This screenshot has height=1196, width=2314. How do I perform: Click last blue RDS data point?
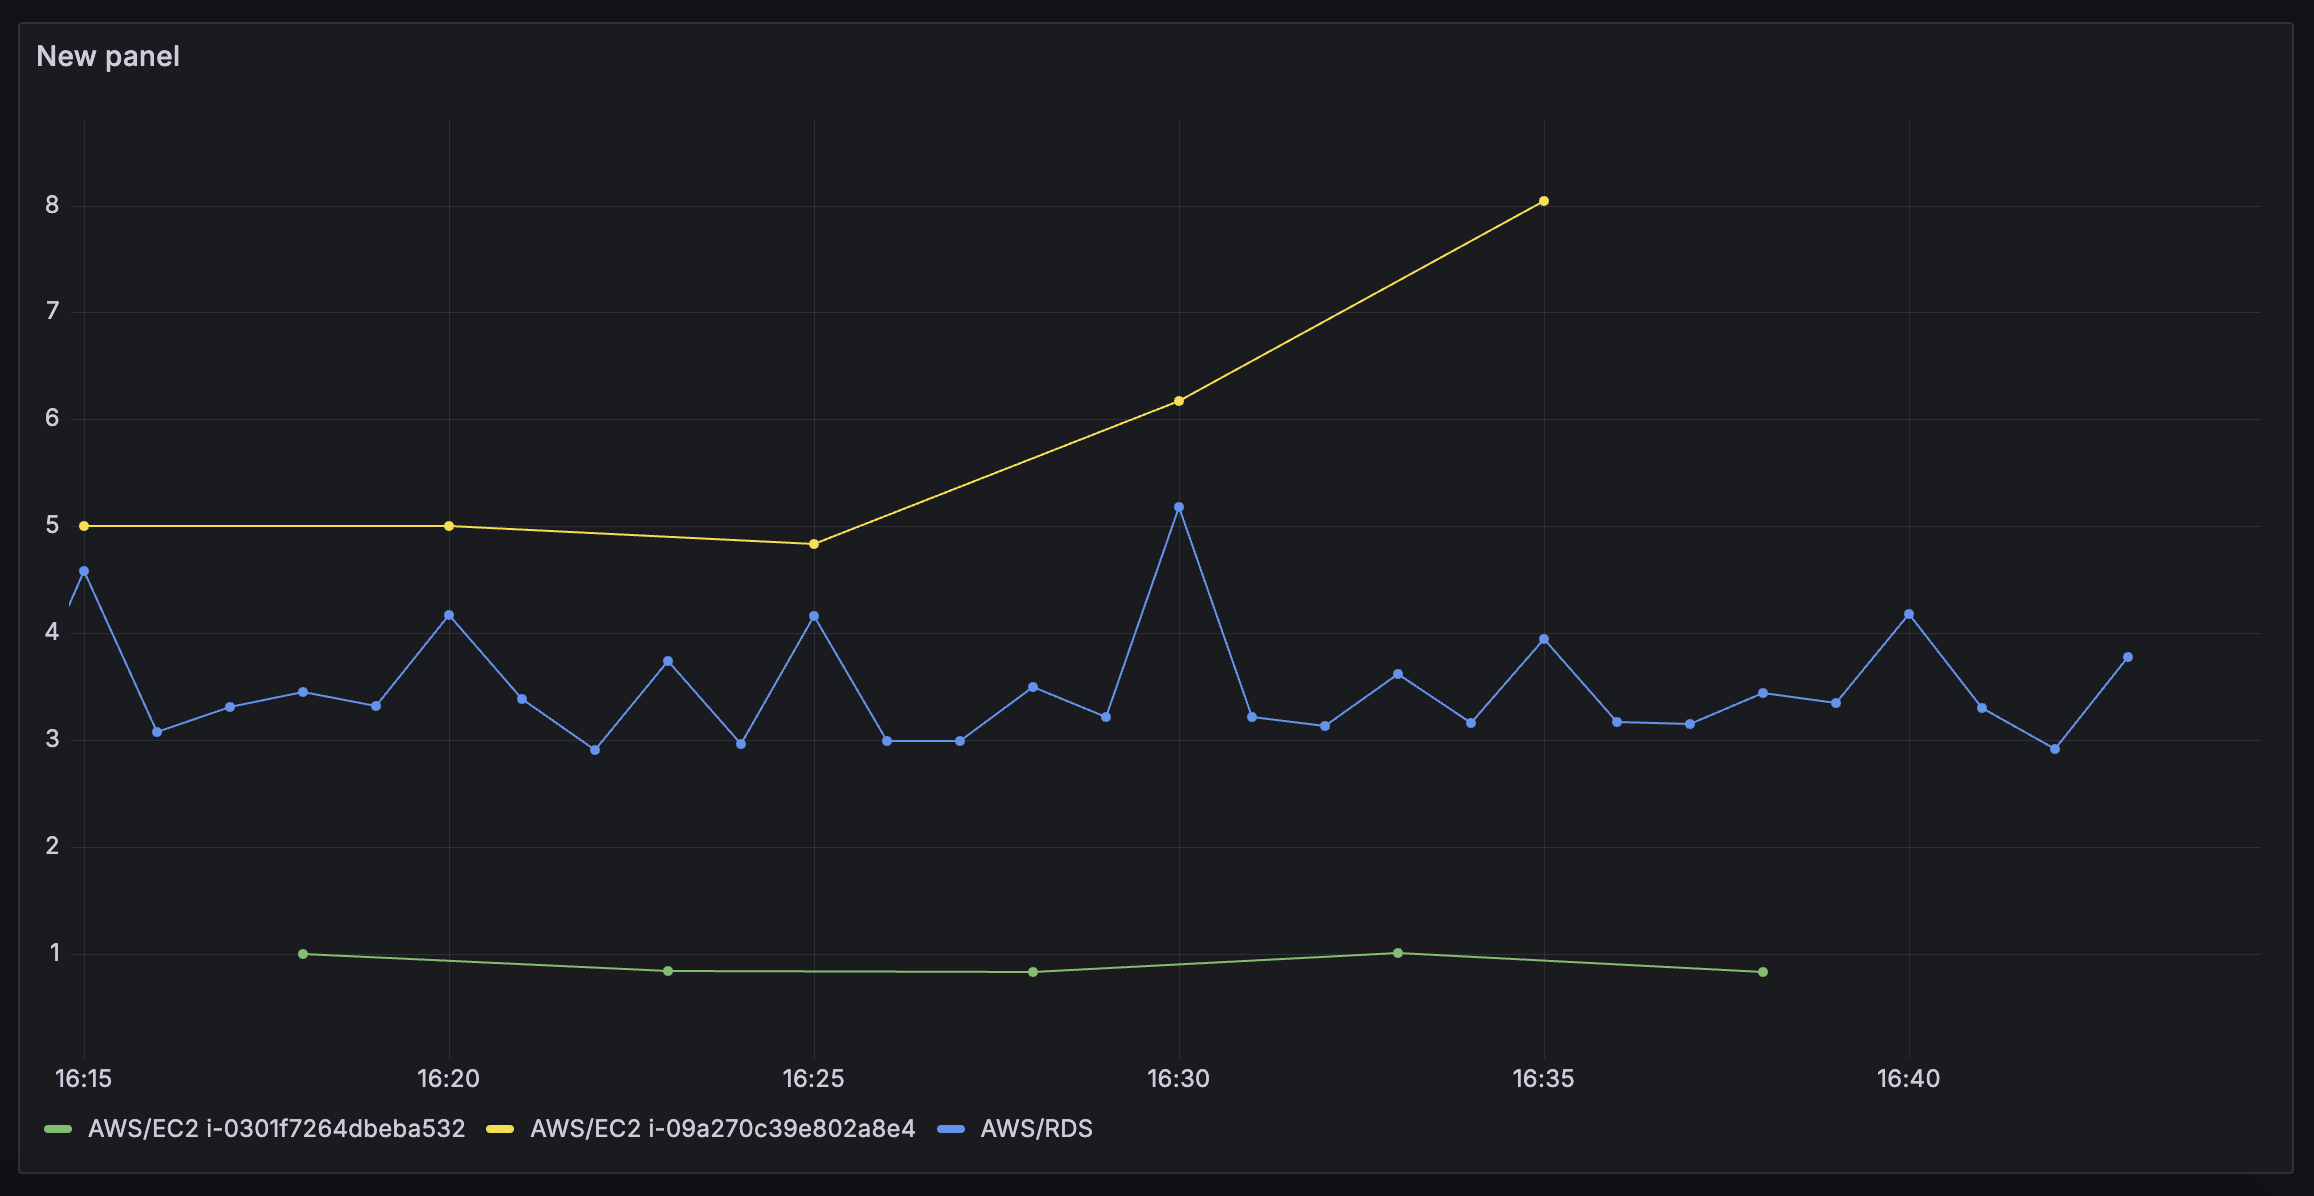point(2128,657)
